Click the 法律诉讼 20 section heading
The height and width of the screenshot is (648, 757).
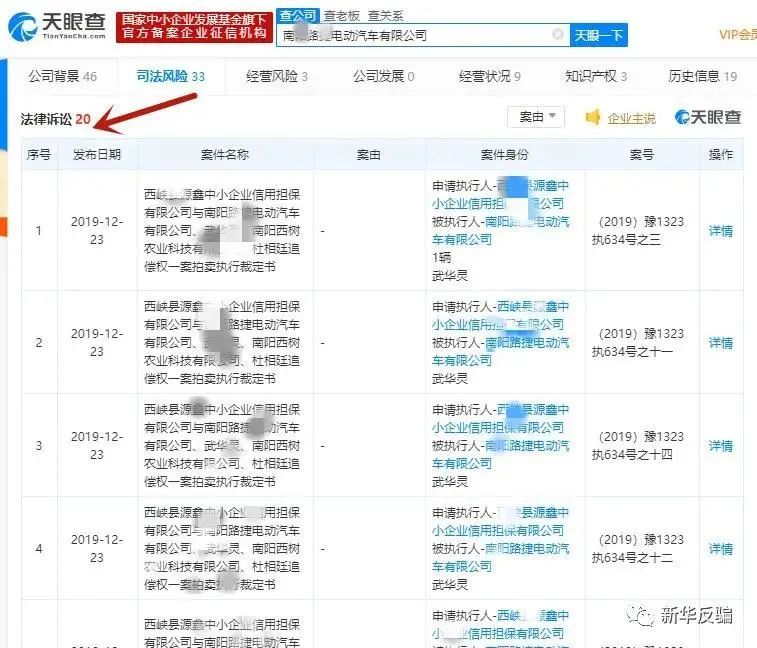[x=56, y=119]
